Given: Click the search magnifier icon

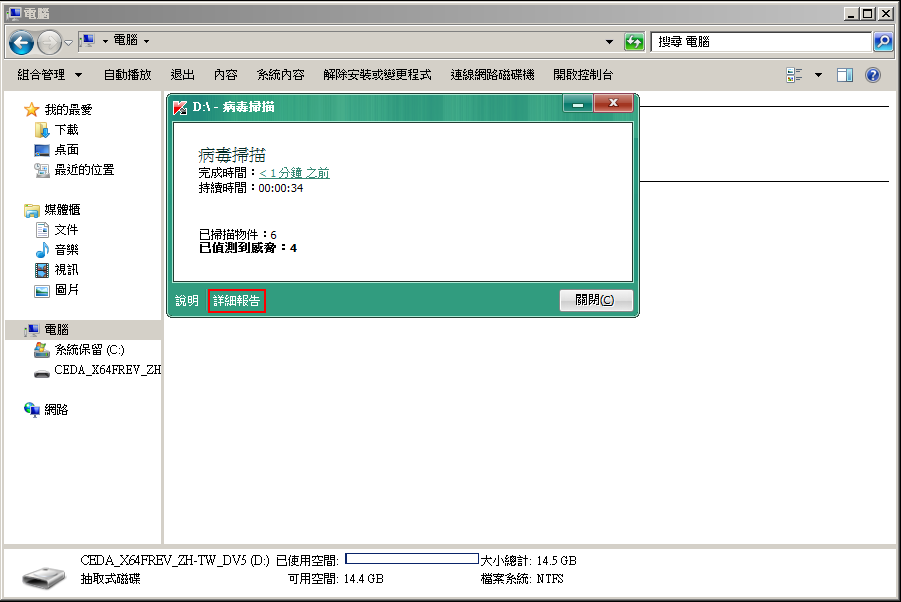Looking at the screenshot, I should click(882, 42).
